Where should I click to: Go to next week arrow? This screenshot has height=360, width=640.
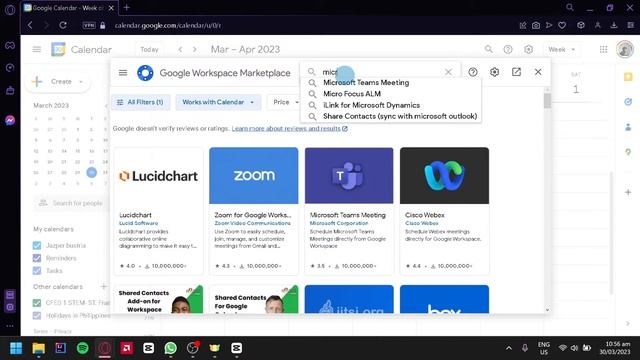(x=195, y=49)
